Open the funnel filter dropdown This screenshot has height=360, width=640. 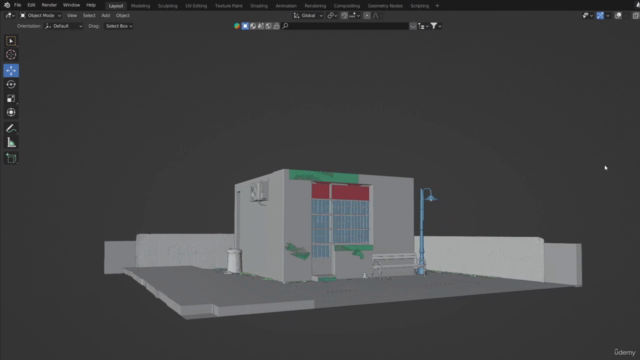click(x=436, y=26)
